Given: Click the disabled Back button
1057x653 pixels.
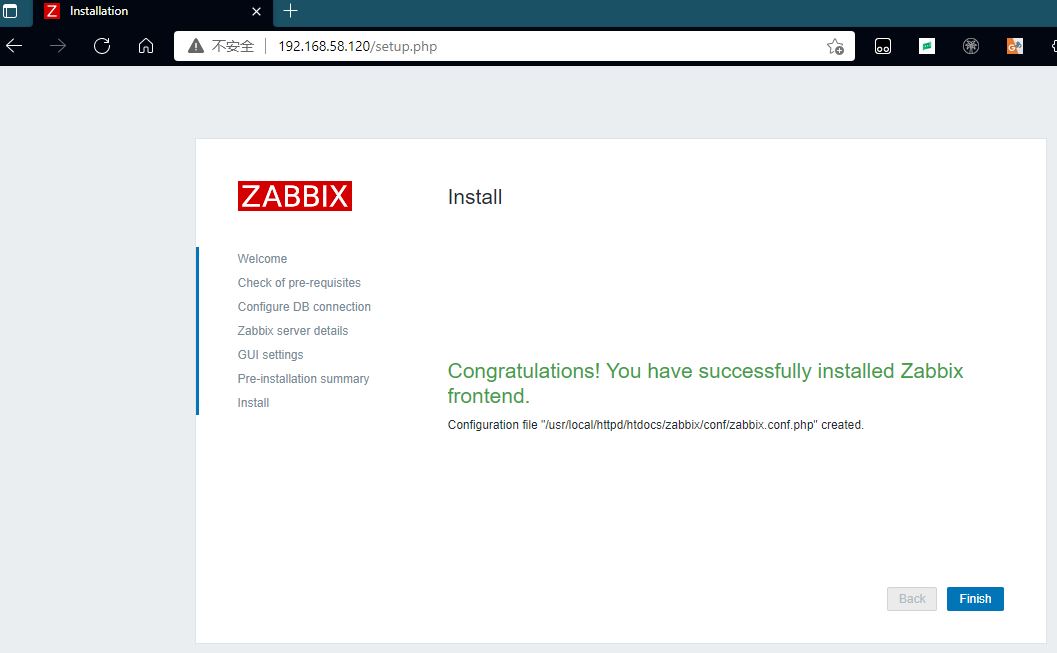Looking at the screenshot, I should click(x=911, y=598).
